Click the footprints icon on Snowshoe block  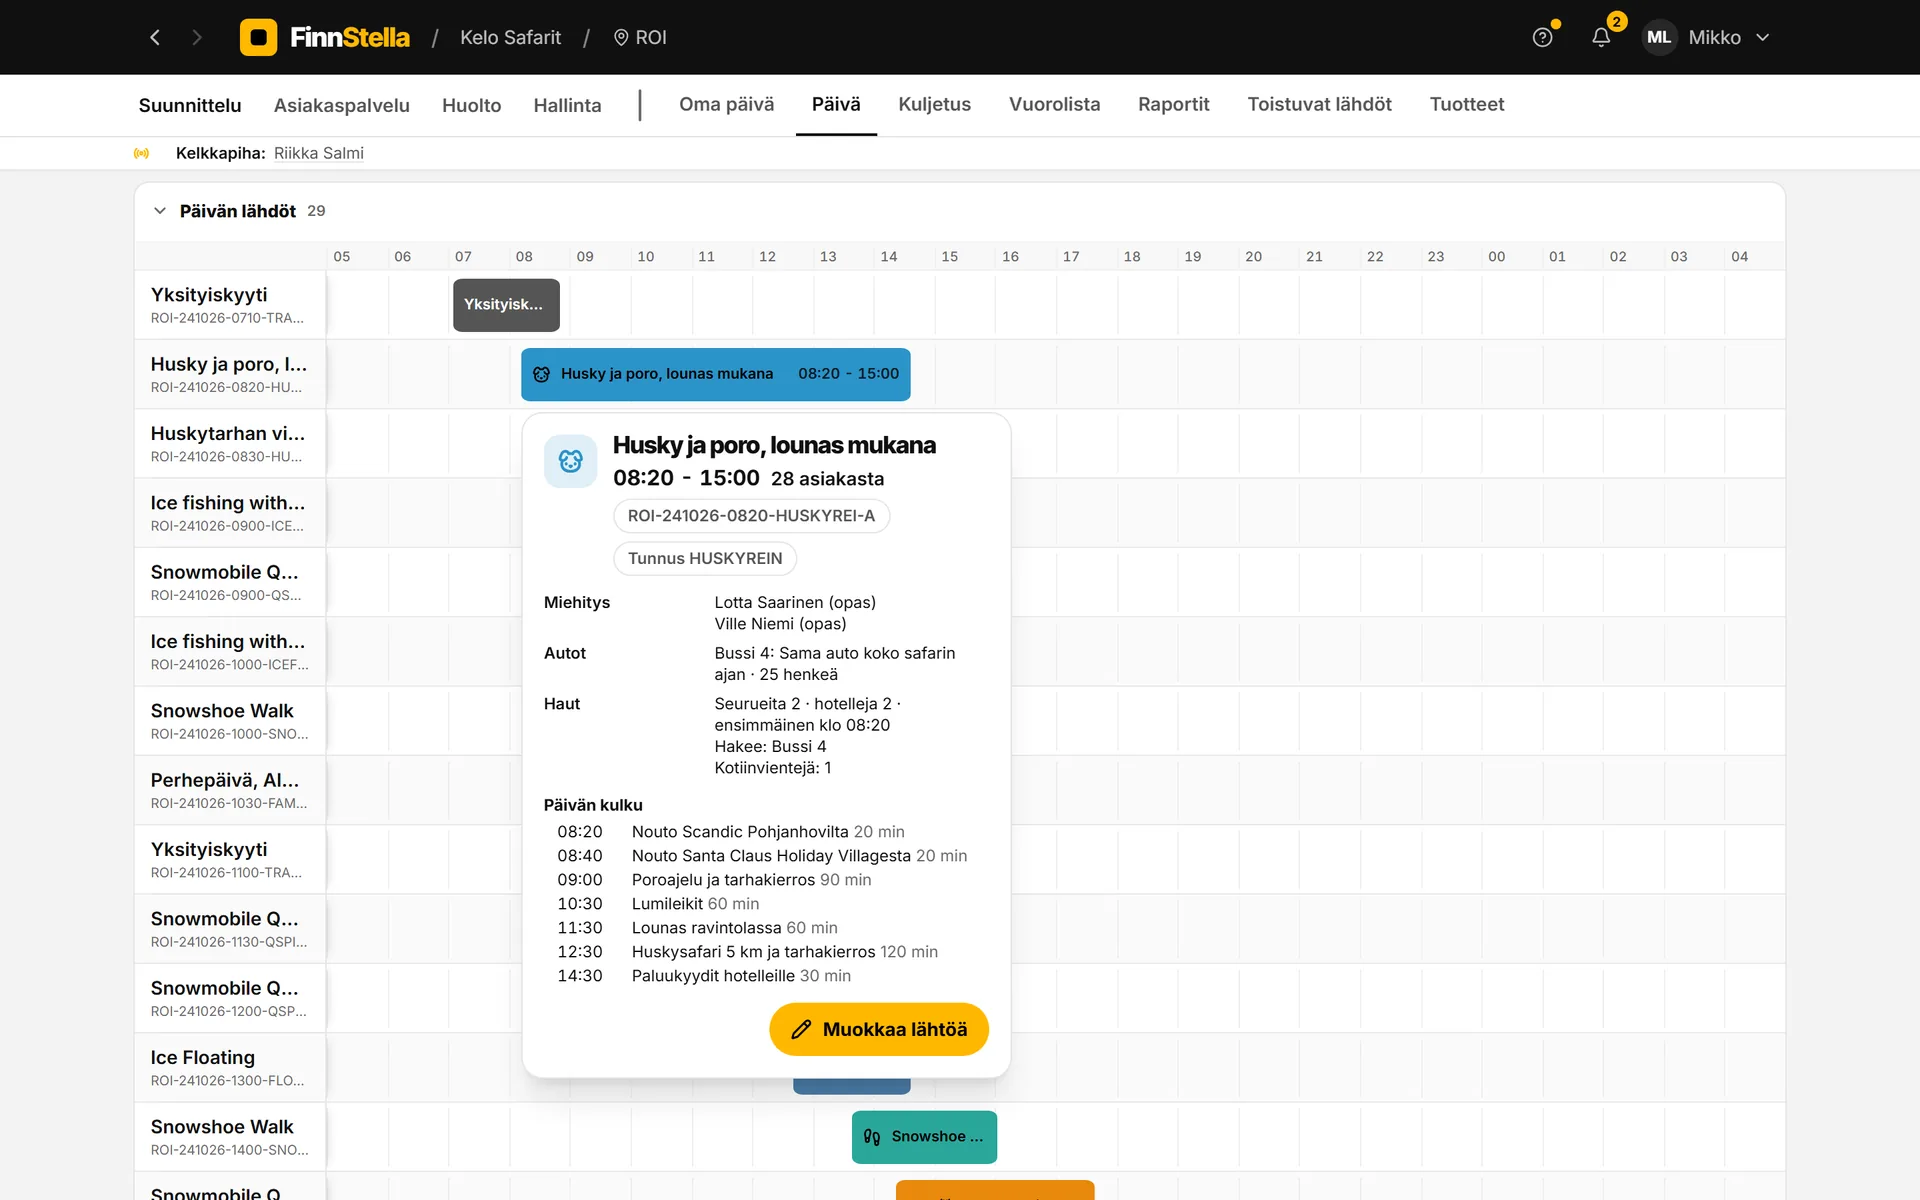coord(872,1137)
